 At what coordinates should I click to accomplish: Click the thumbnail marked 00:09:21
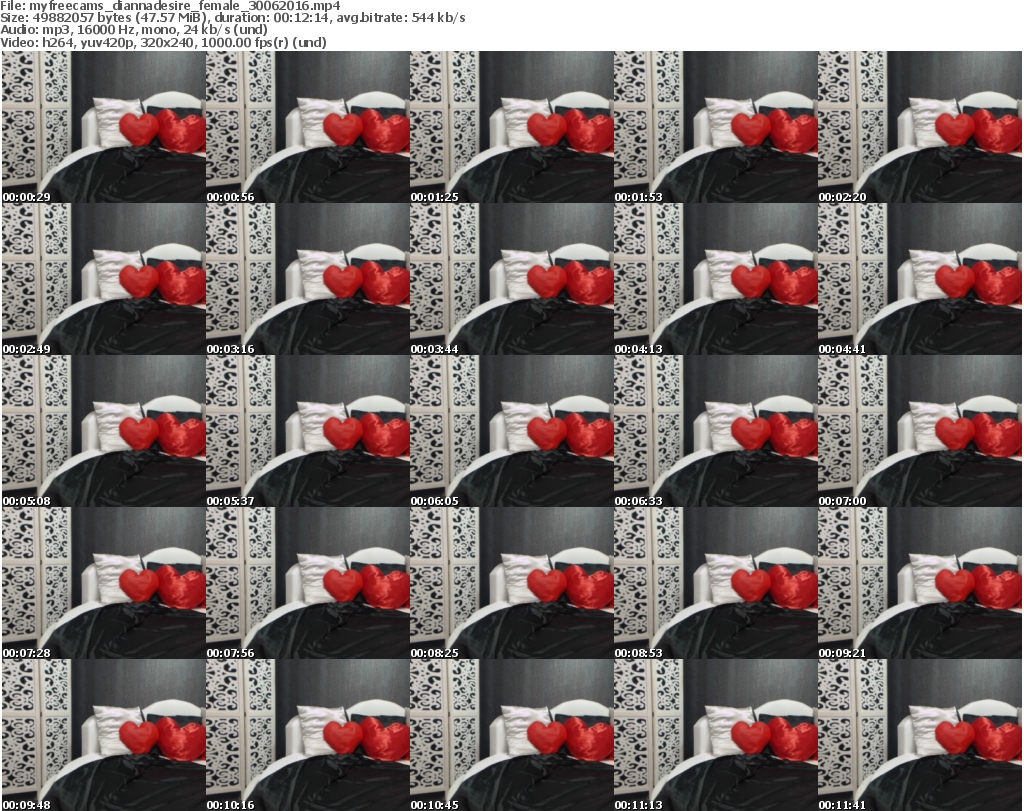(x=920, y=583)
